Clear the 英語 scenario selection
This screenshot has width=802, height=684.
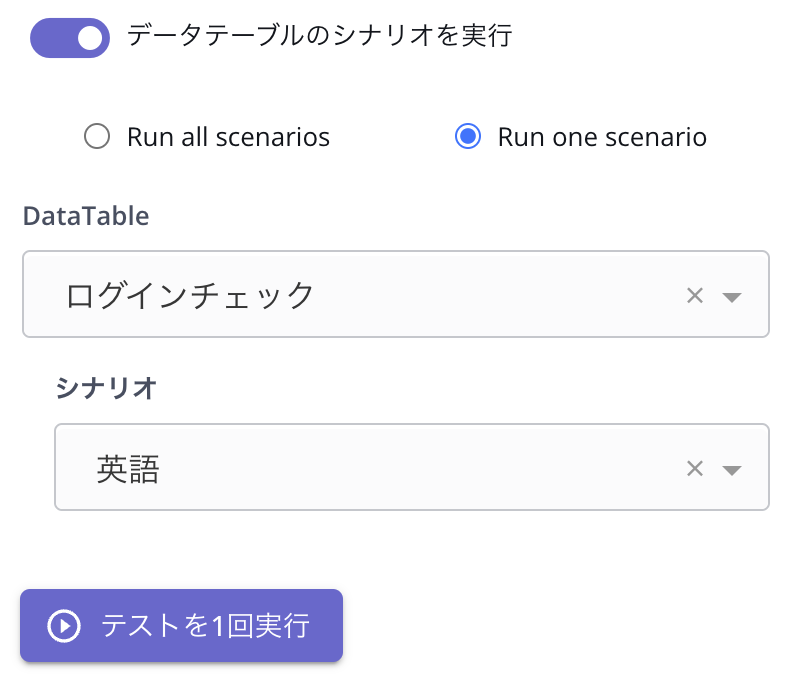(x=695, y=468)
